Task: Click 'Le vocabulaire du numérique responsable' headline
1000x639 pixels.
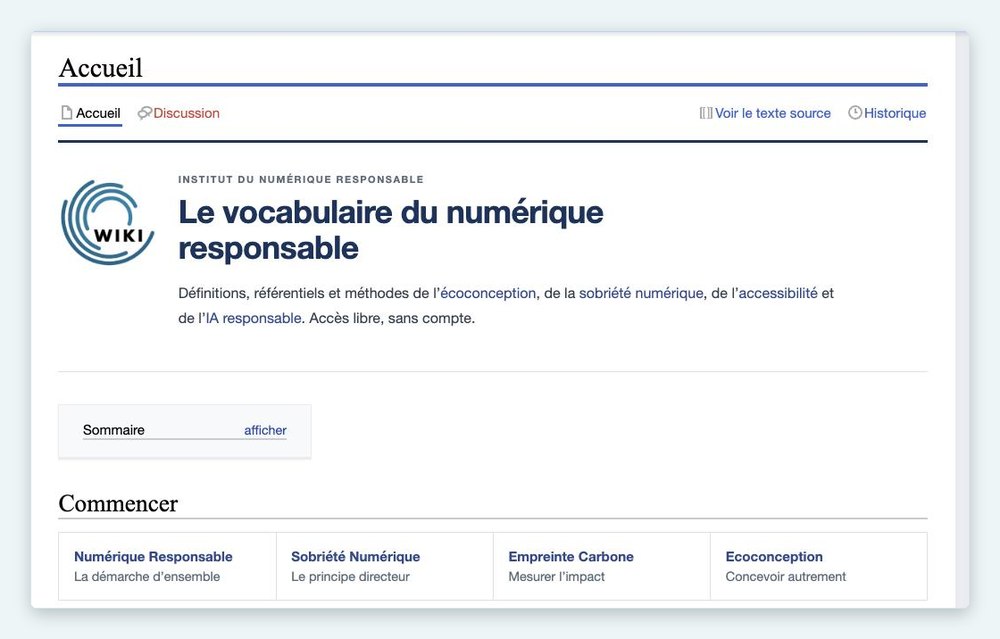Action: 390,230
